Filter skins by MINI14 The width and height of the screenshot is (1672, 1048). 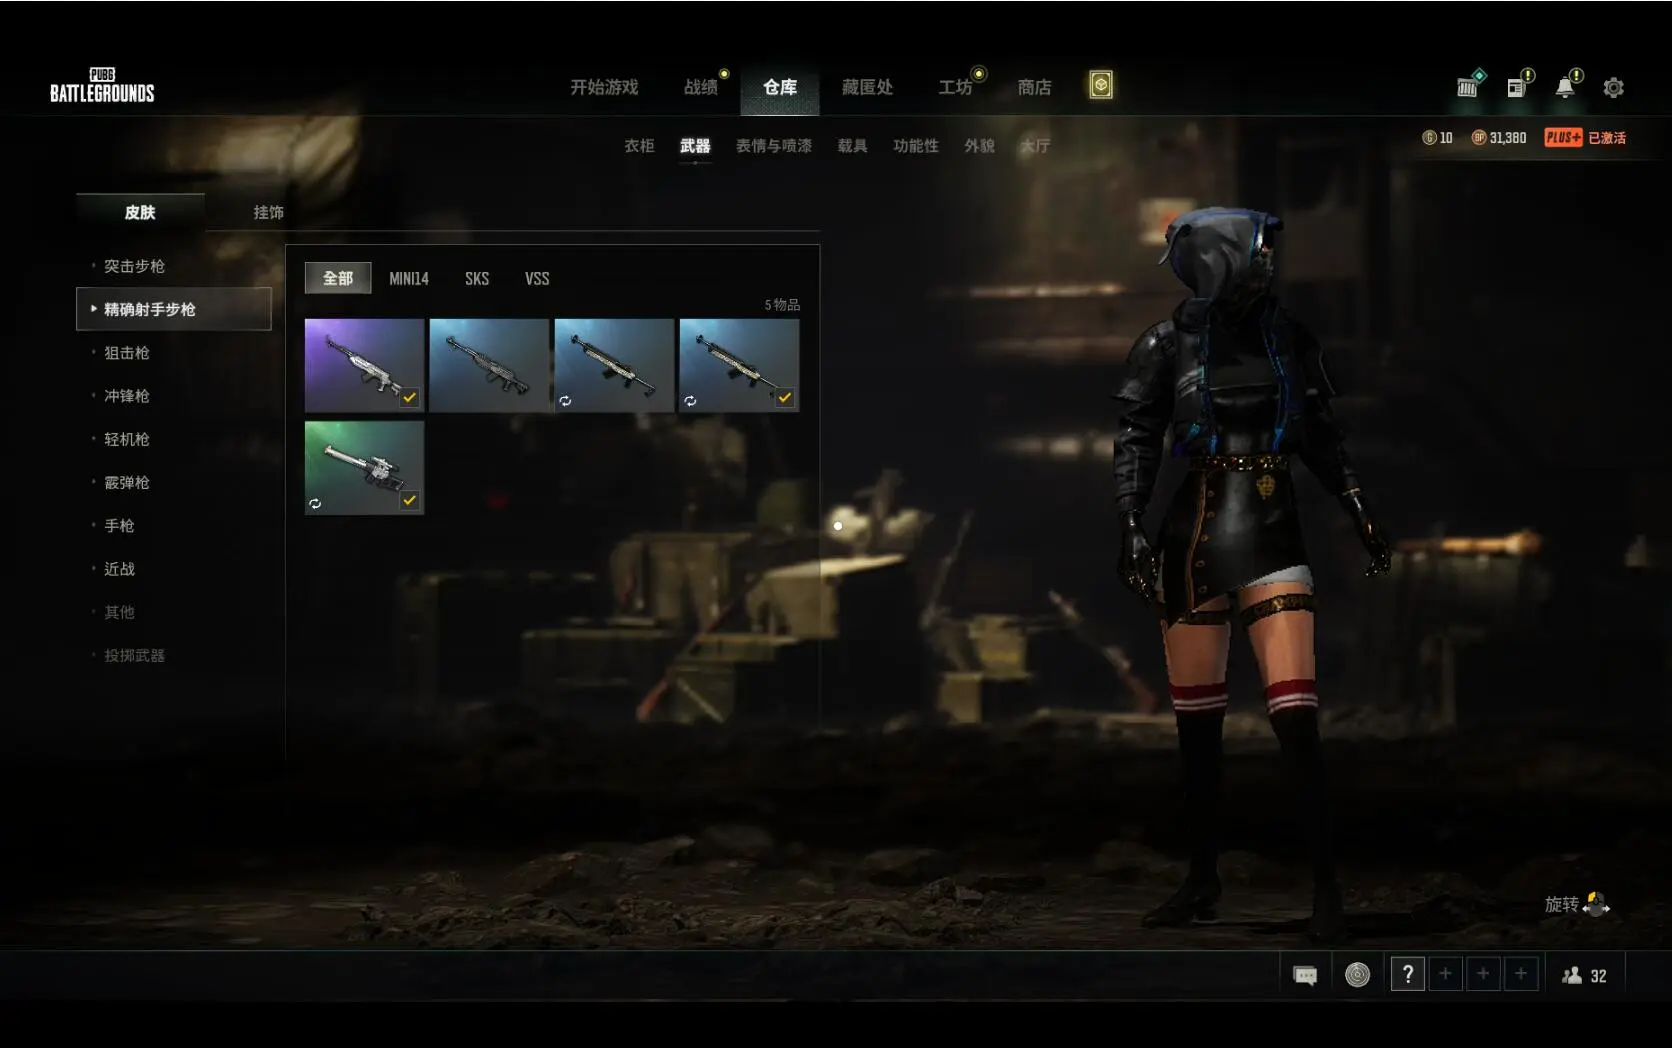tap(409, 279)
